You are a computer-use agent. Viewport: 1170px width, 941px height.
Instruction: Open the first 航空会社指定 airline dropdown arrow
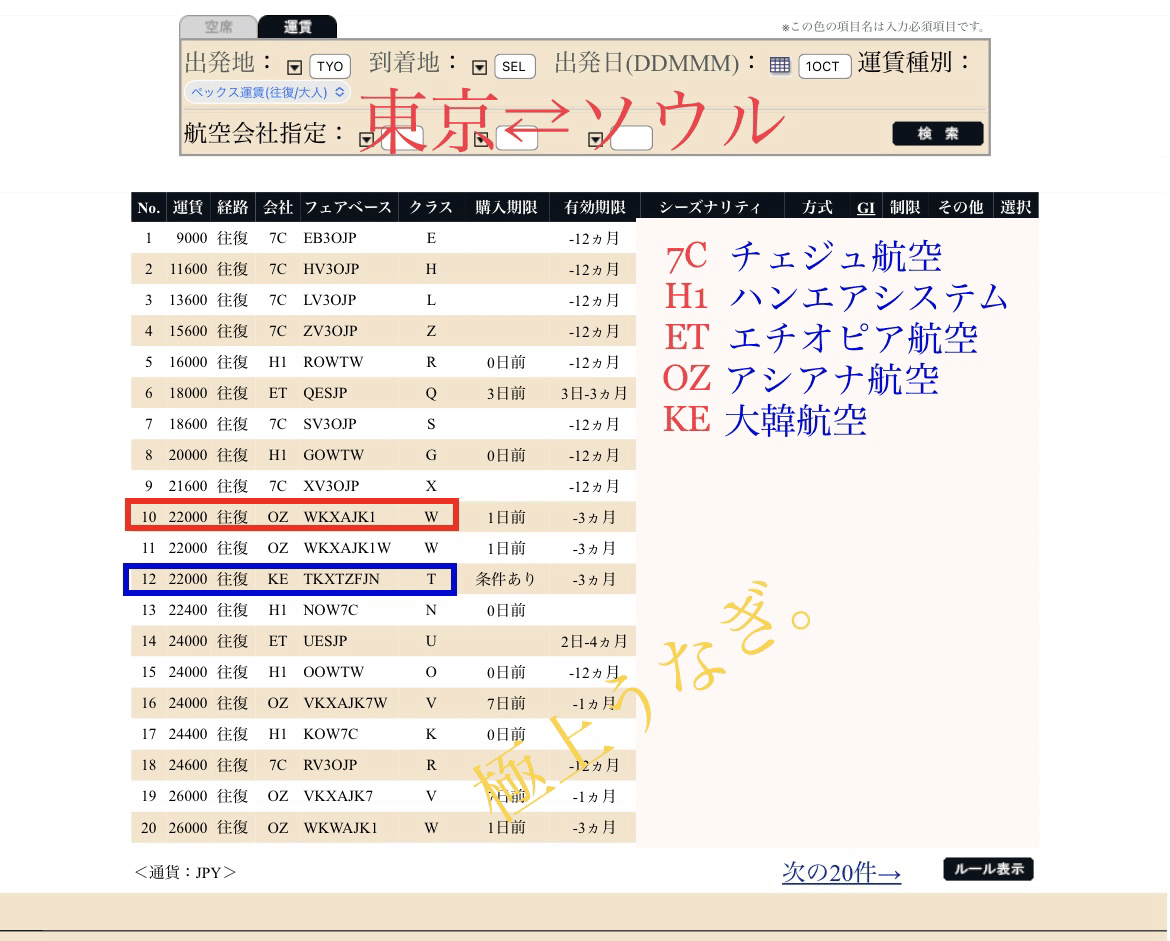tap(366, 140)
